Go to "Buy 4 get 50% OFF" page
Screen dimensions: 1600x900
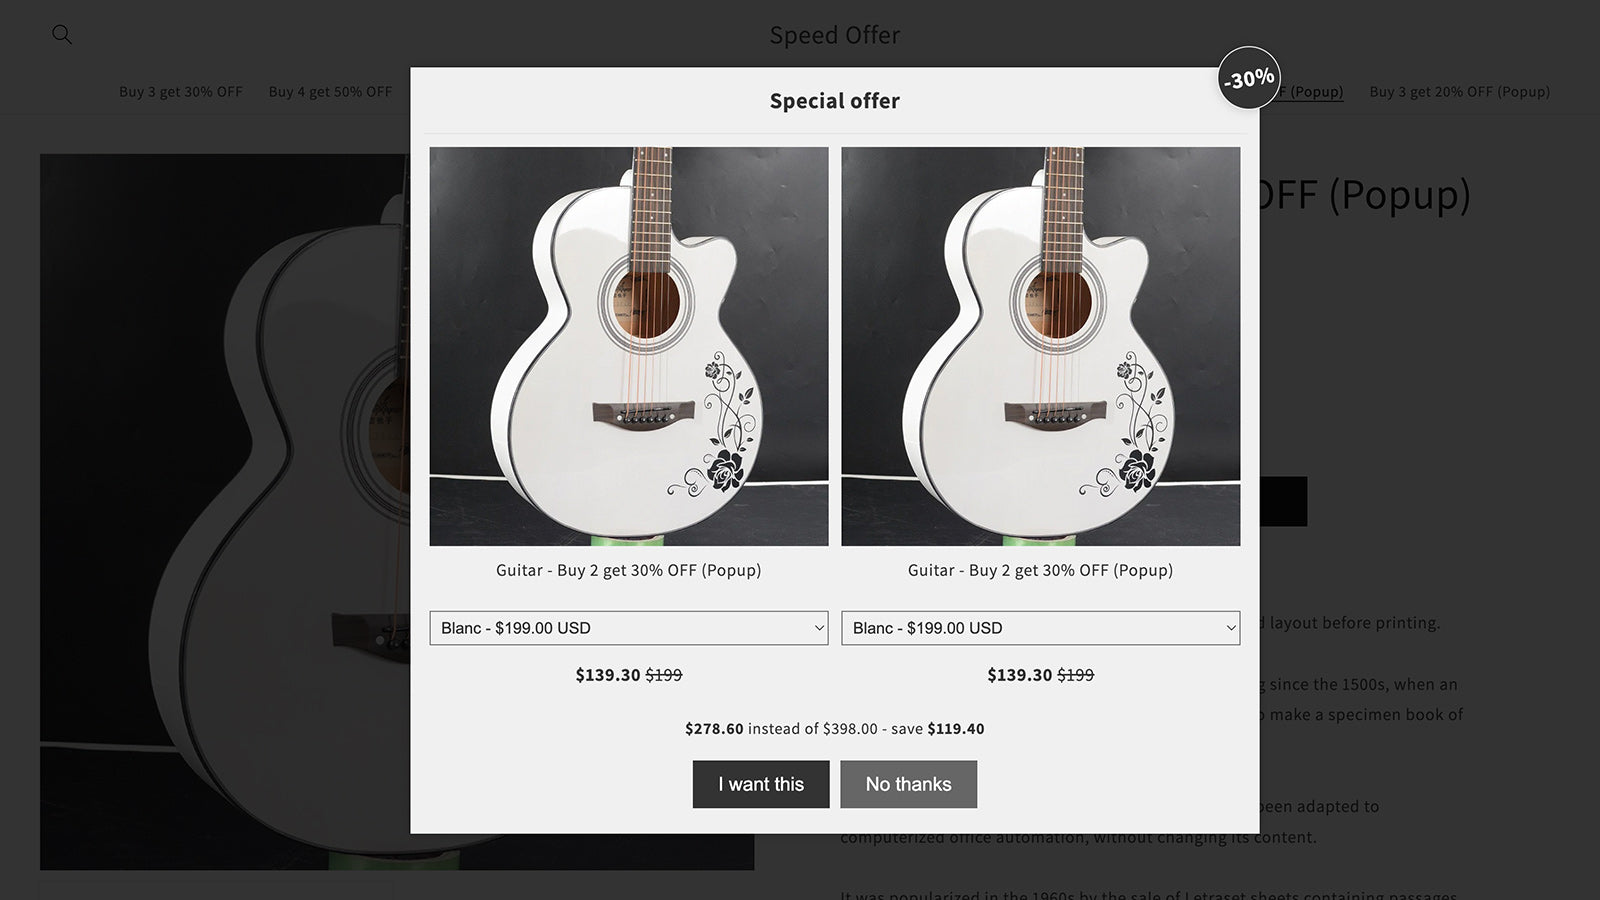tap(330, 92)
